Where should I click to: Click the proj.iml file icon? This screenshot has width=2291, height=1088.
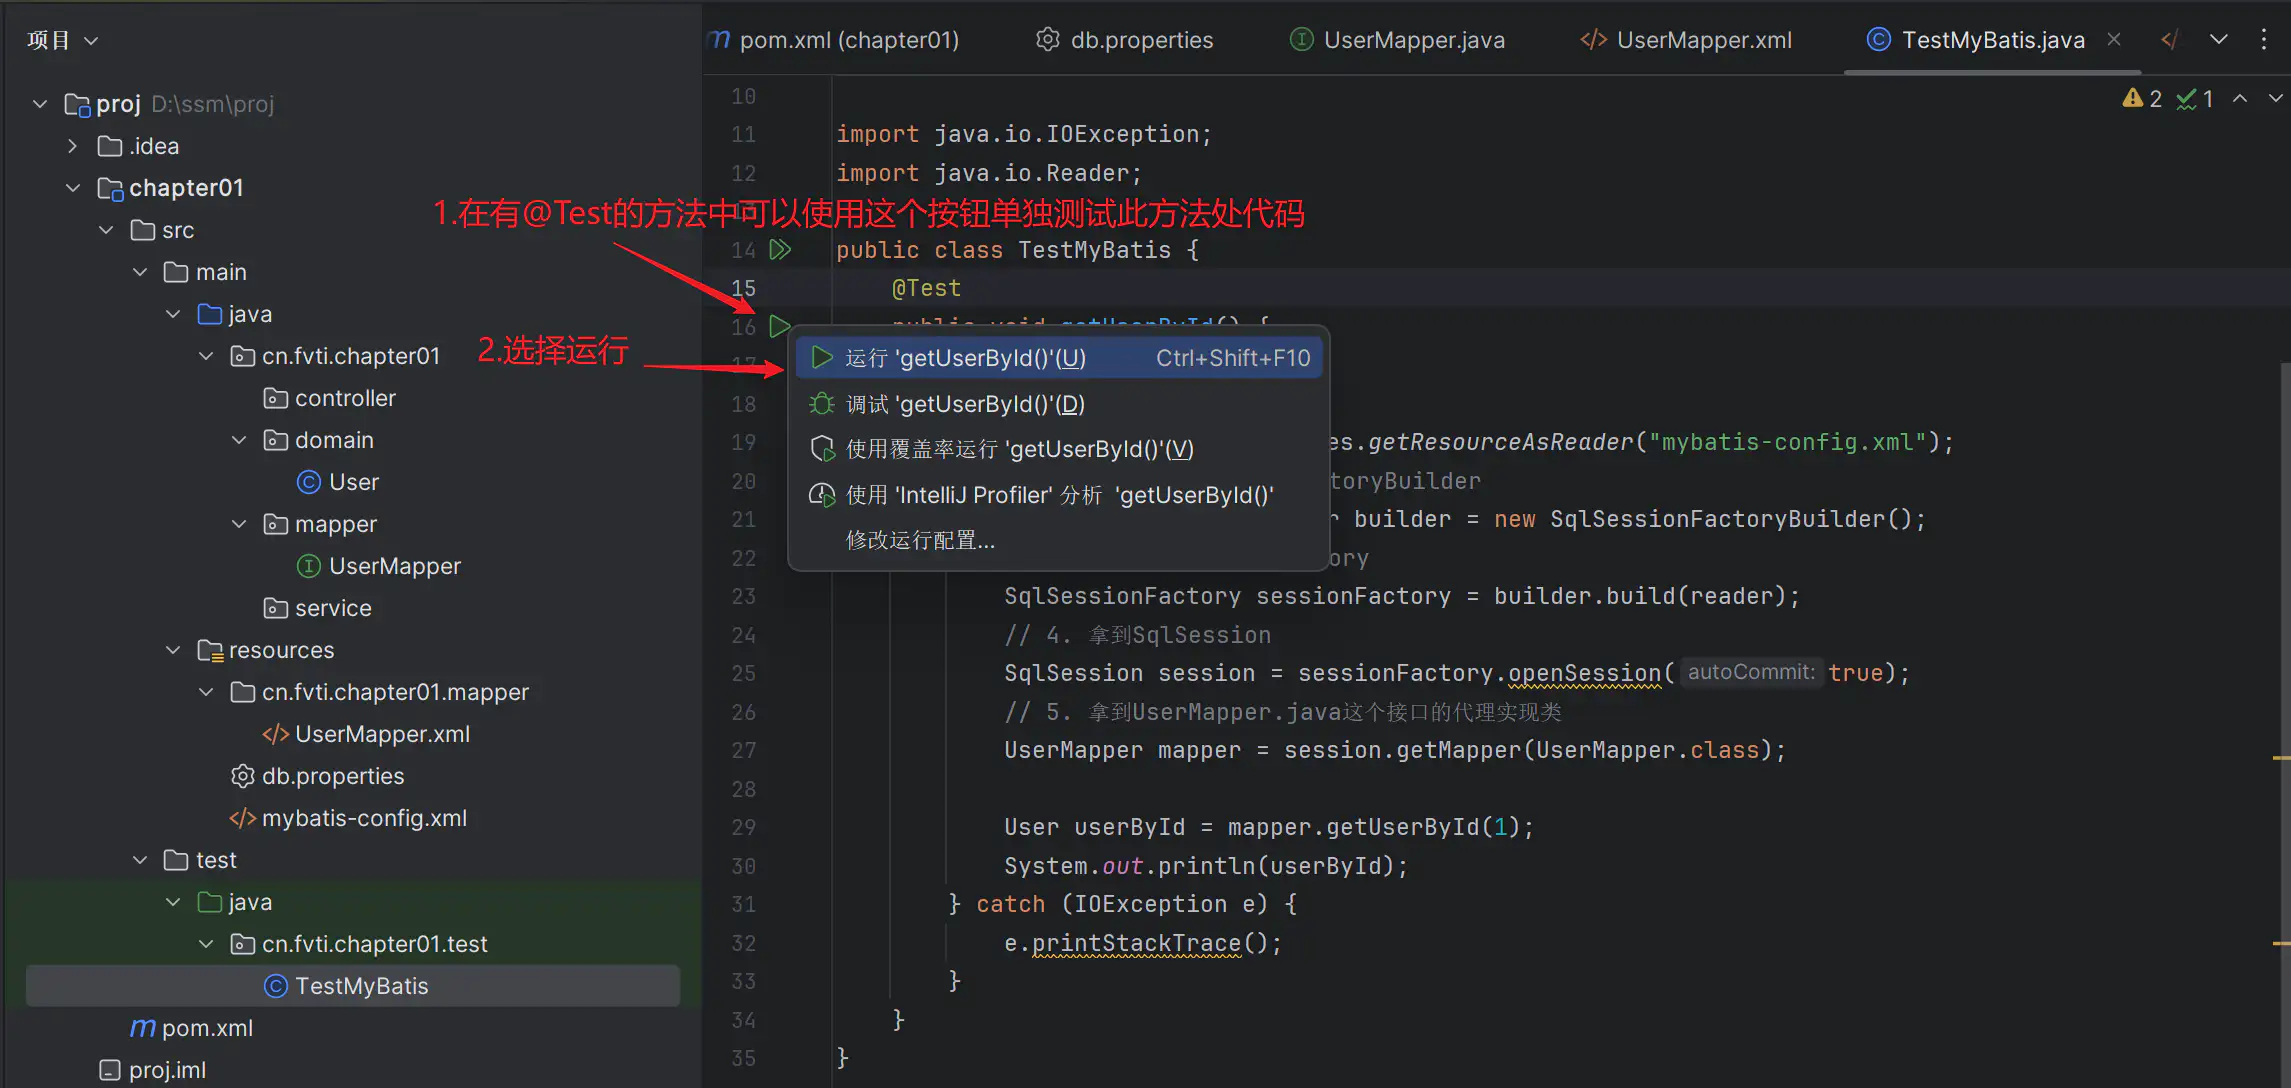110,1070
